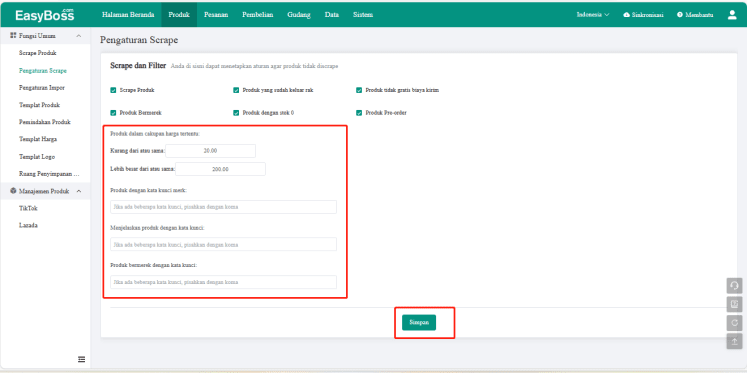Select Pengaturan Scrape in sidebar

pos(43,71)
